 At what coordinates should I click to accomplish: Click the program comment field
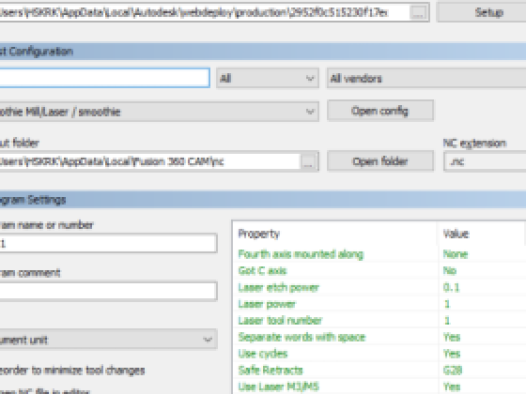pyautogui.click(x=108, y=291)
